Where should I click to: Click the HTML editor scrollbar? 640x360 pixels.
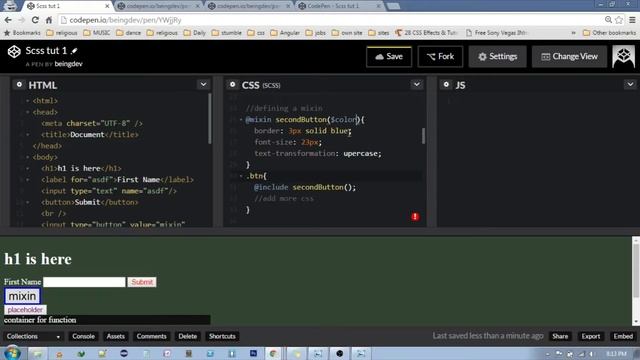pyautogui.click(x=210, y=118)
